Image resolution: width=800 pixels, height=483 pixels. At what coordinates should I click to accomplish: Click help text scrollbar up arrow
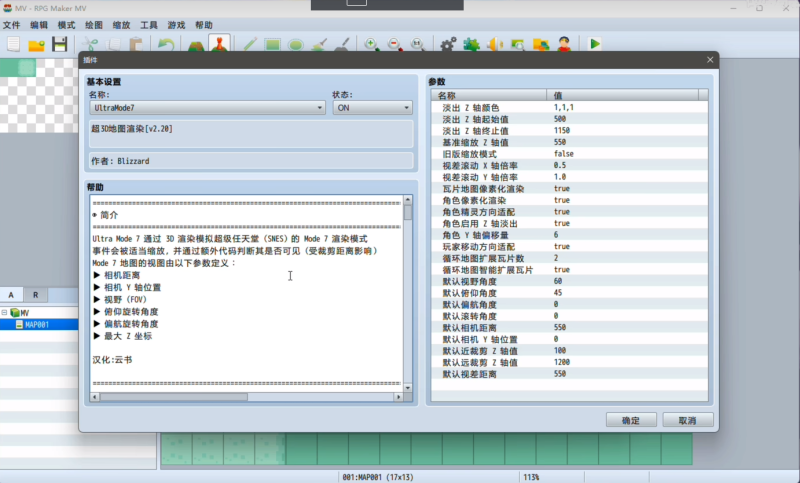click(408, 199)
